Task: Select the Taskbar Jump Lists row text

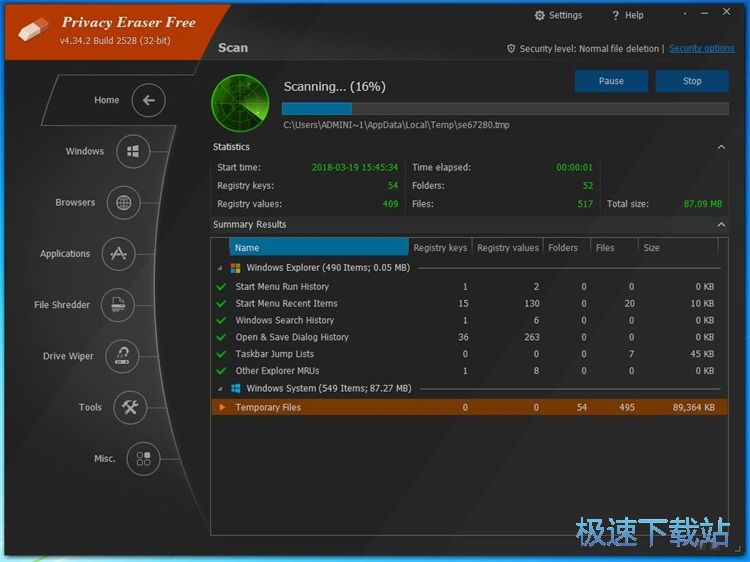Action: [275, 354]
